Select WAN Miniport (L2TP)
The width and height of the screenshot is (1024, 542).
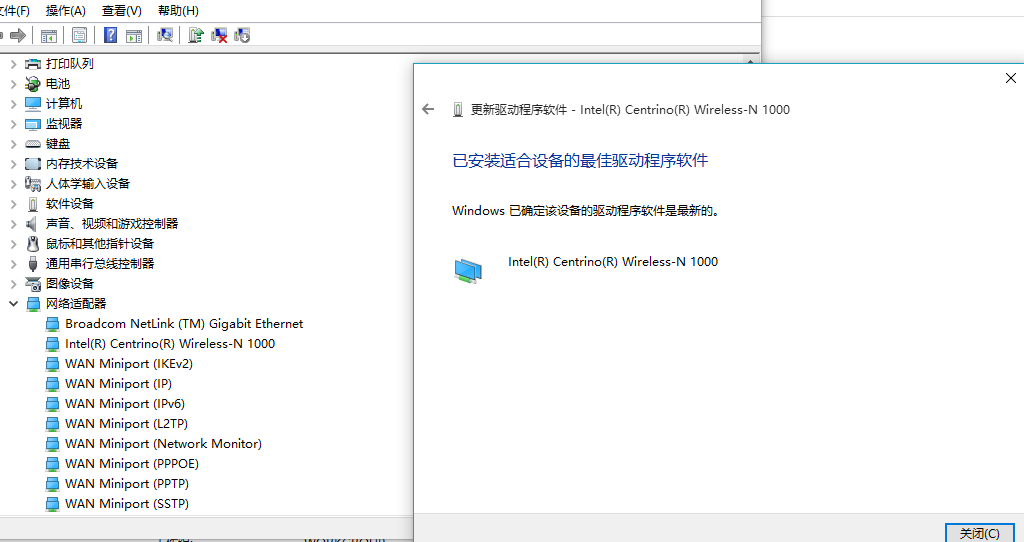tap(126, 424)
